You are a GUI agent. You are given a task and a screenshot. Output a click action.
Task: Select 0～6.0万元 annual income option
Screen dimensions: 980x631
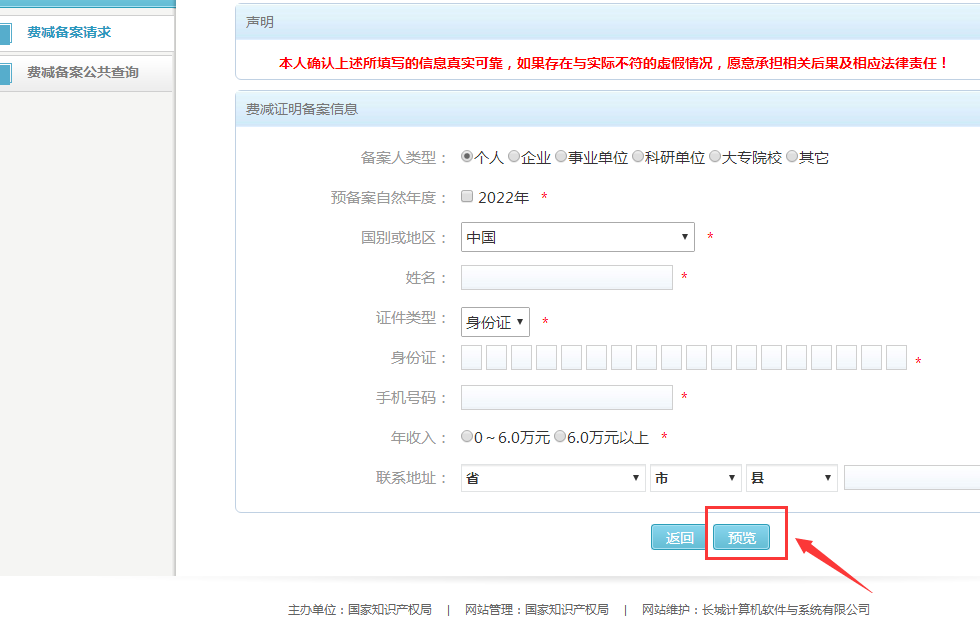point(467,437)
